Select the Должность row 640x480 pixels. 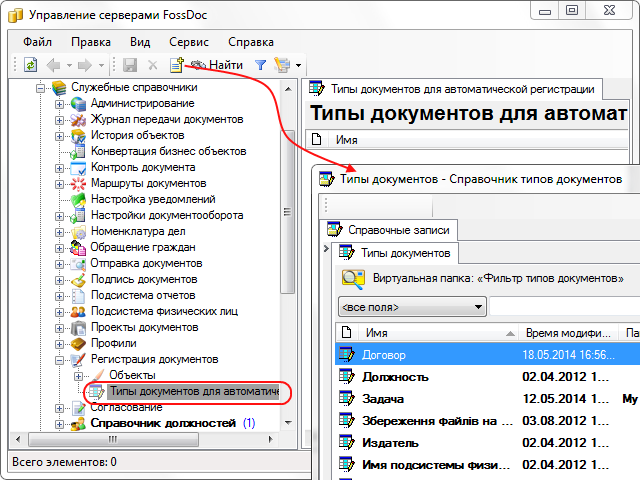pyautogui.click(x=487, y=376)
